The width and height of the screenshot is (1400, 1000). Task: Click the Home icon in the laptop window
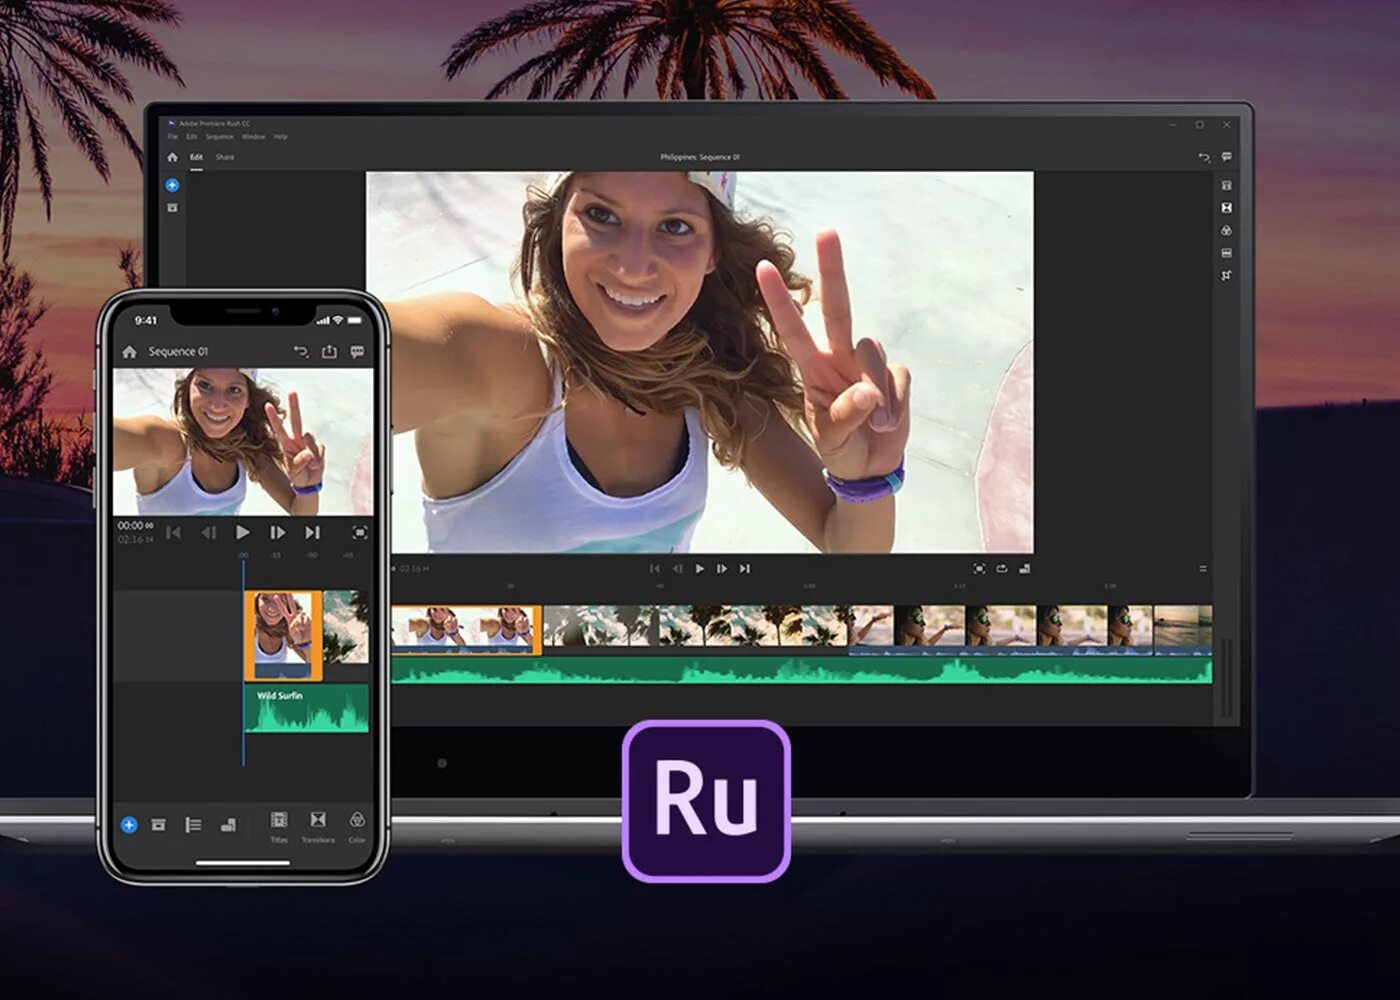[x=172, y=157]
